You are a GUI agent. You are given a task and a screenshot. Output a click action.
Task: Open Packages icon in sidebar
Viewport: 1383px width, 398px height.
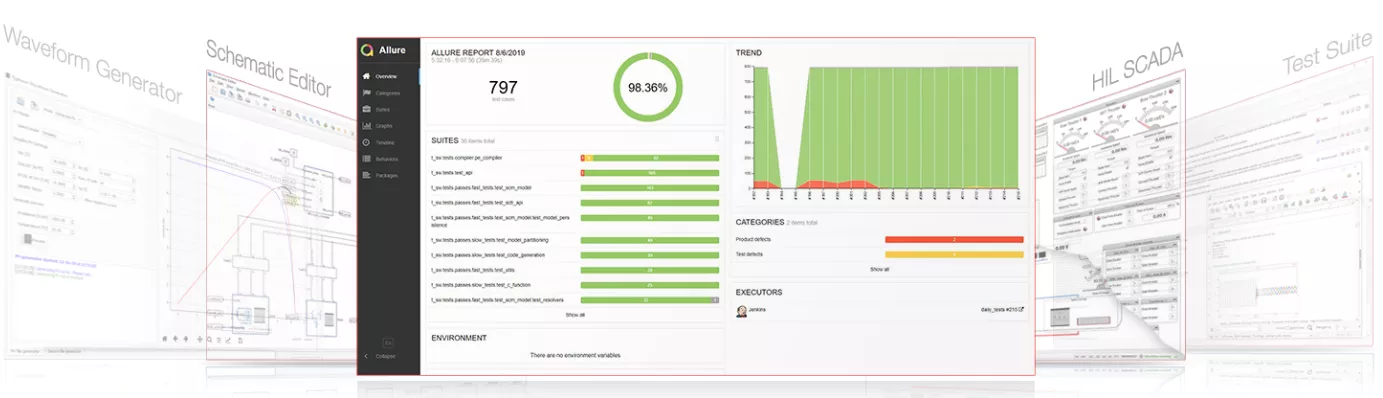[367, 175]
